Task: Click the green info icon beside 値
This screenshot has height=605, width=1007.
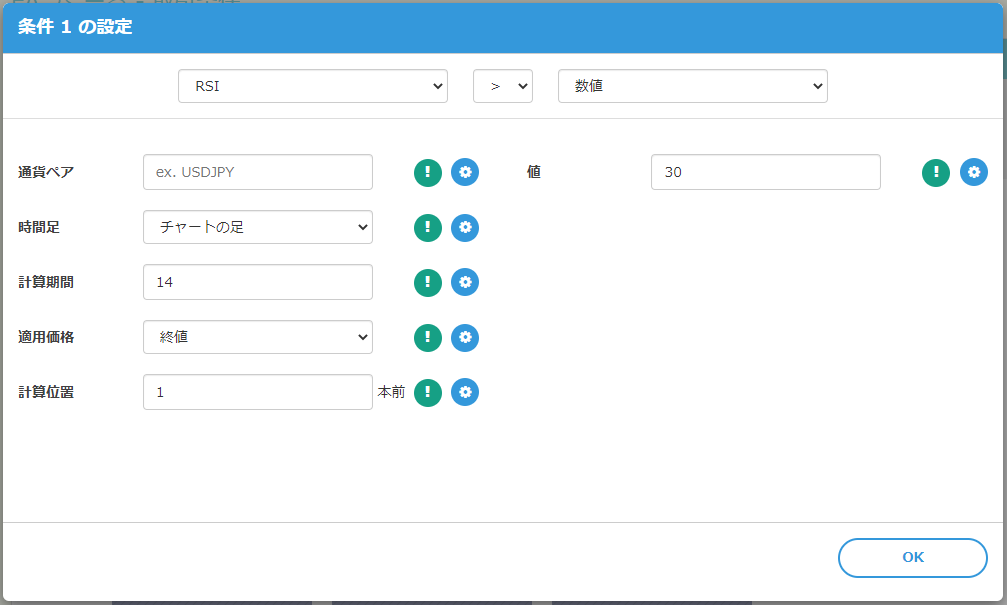Action: coord(936,172)
